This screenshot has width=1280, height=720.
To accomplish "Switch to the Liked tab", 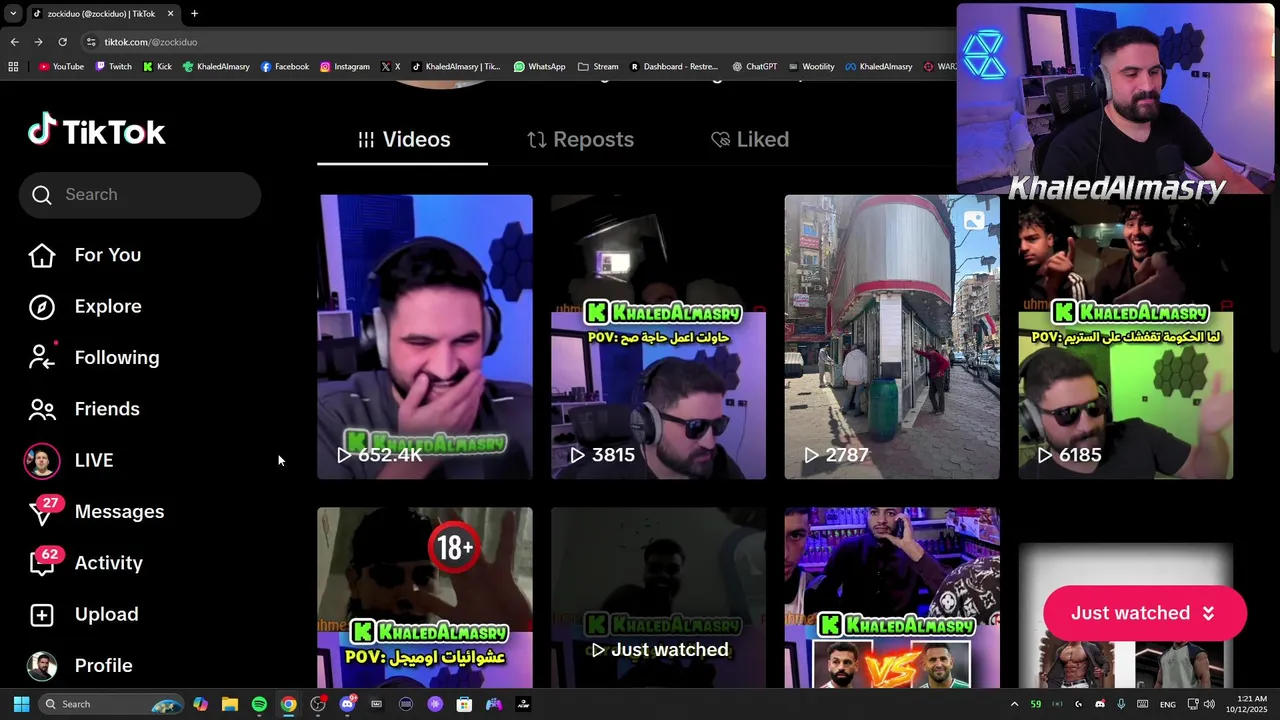I will [749, 140].
